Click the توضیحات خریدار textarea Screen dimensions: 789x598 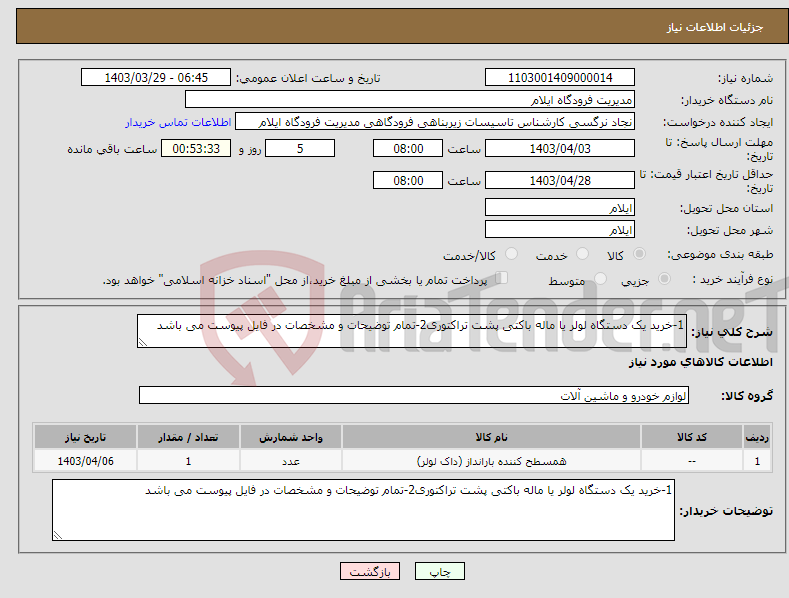(363, 510)
